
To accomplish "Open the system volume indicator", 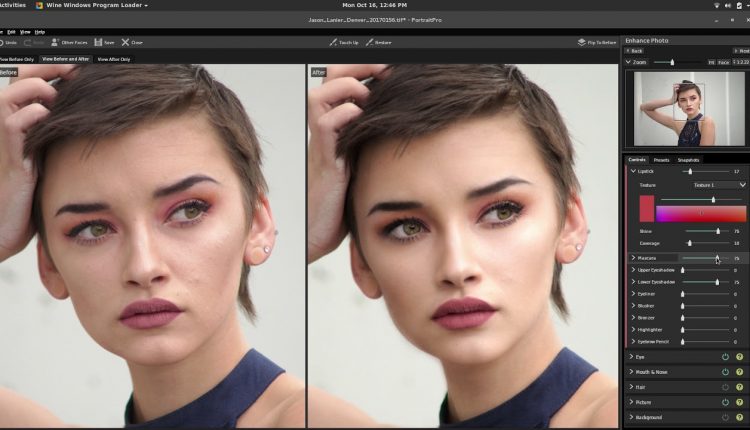I will click(728, 5).
